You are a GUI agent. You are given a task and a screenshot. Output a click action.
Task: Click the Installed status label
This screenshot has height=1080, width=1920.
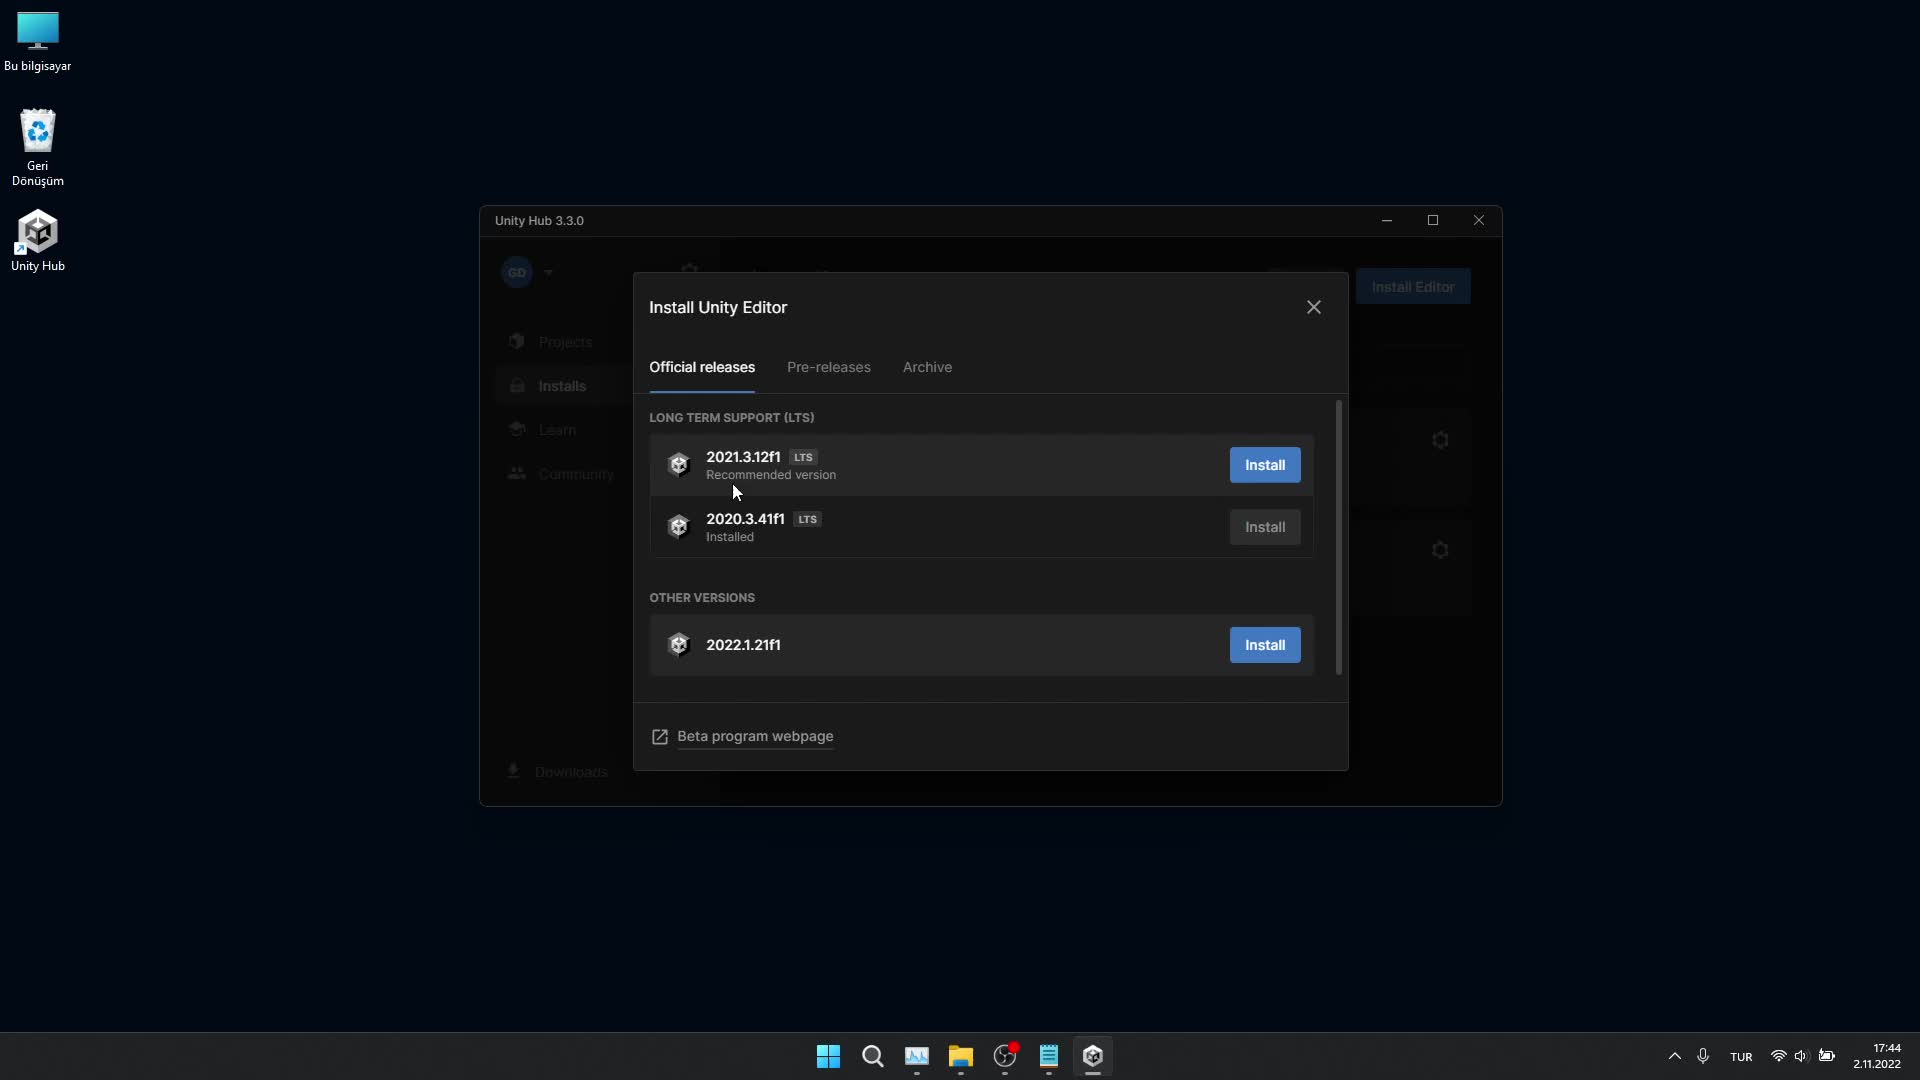coord(730,537)
